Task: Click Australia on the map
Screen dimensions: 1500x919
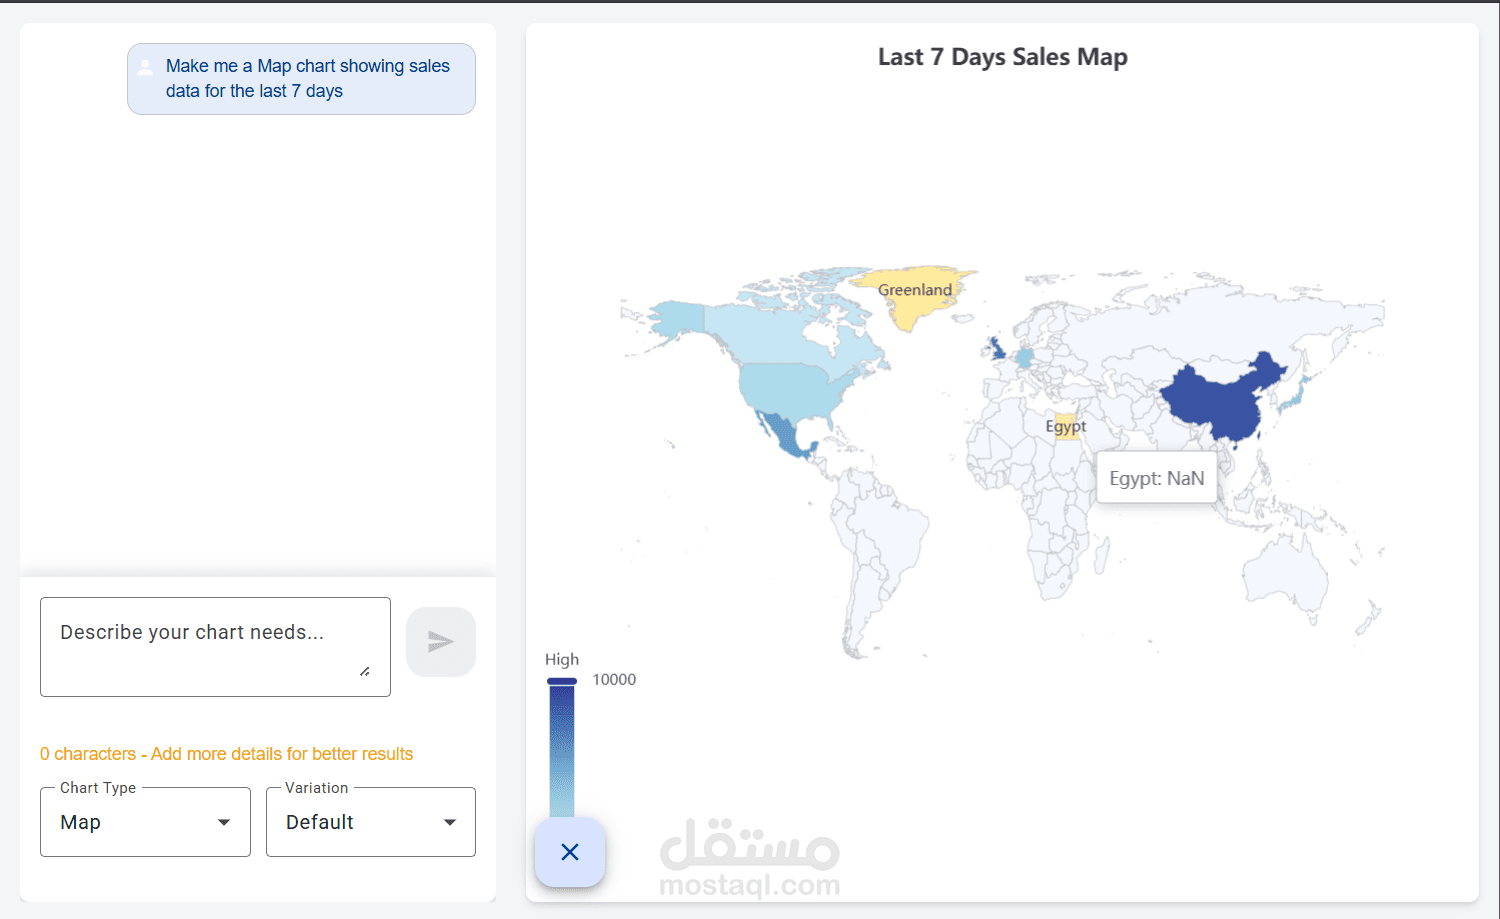Action: click(1287, 573)
